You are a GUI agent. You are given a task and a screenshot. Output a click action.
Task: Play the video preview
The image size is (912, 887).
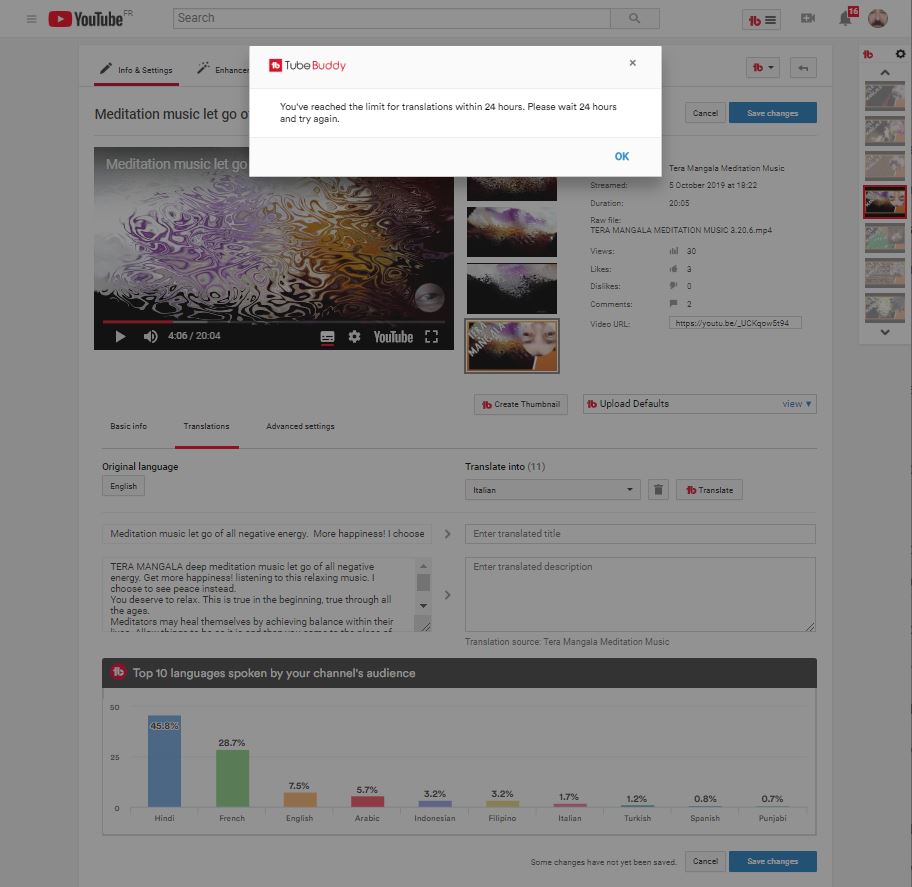click(120, 337)
